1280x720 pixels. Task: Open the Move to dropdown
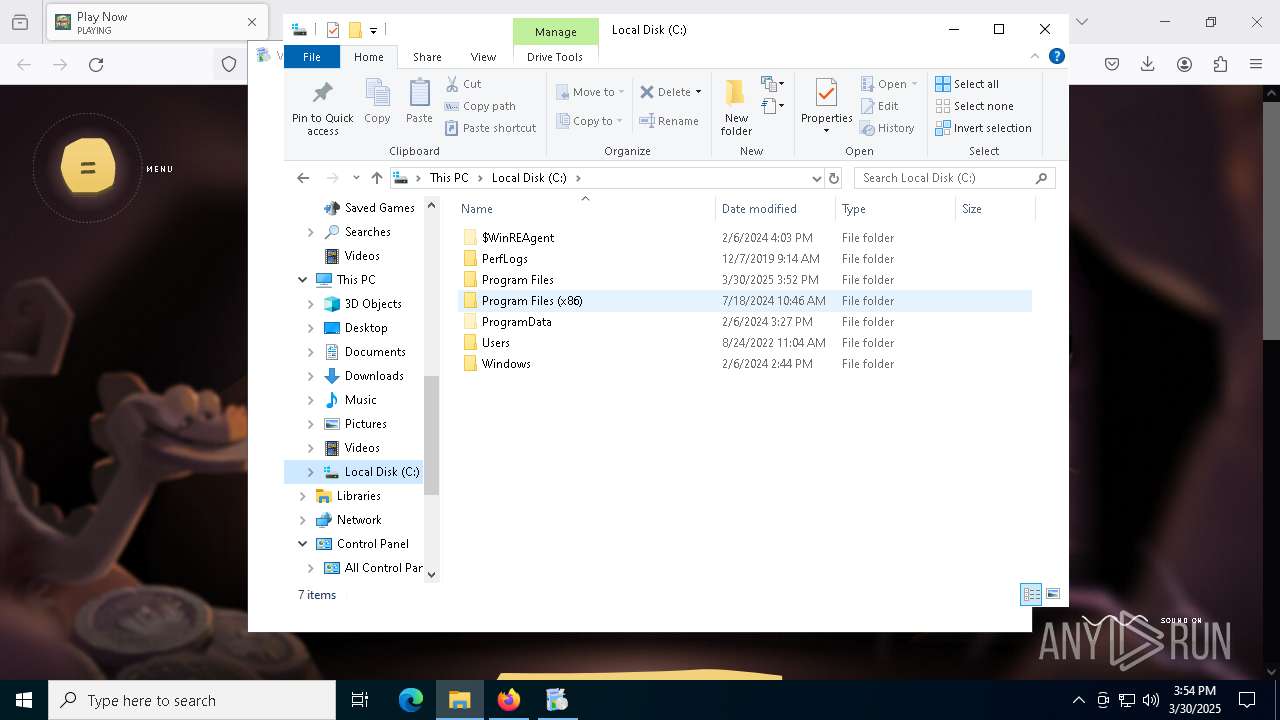click(x=590, y=92)
